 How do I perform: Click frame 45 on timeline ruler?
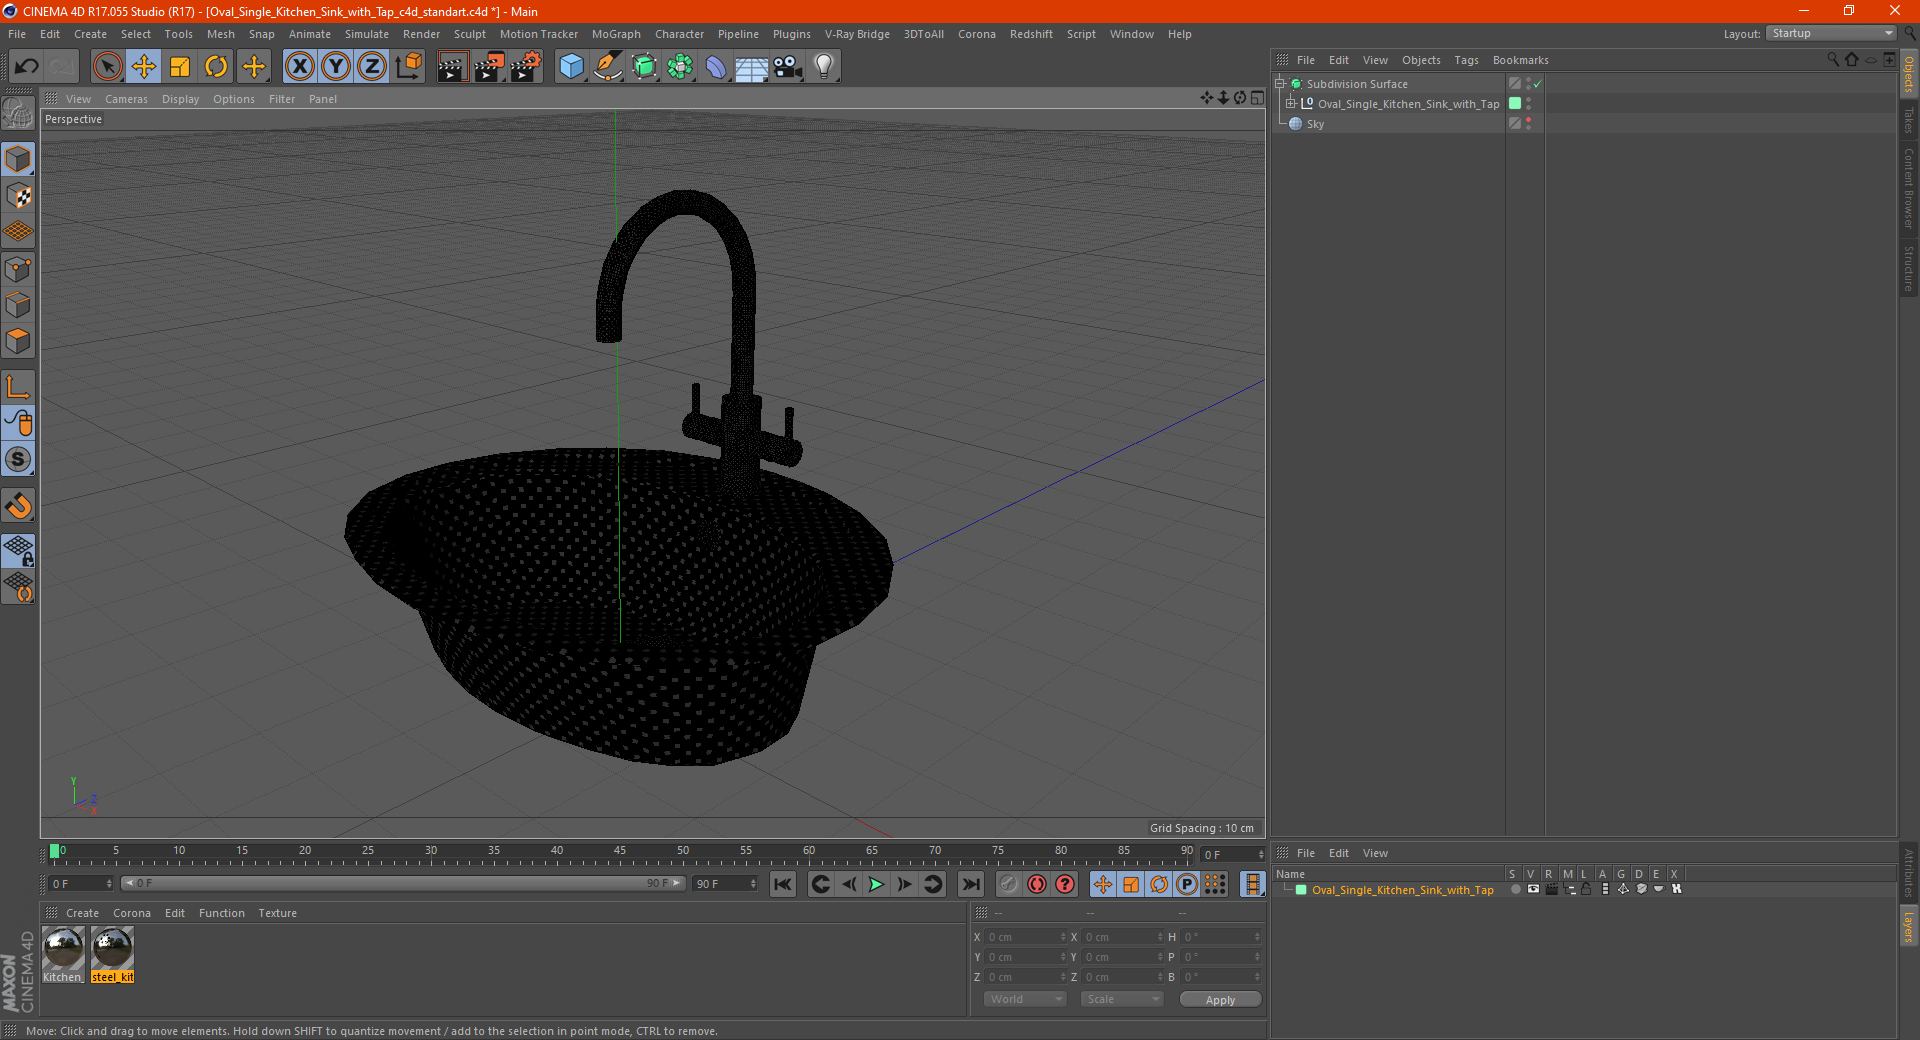tap(620, 853)
